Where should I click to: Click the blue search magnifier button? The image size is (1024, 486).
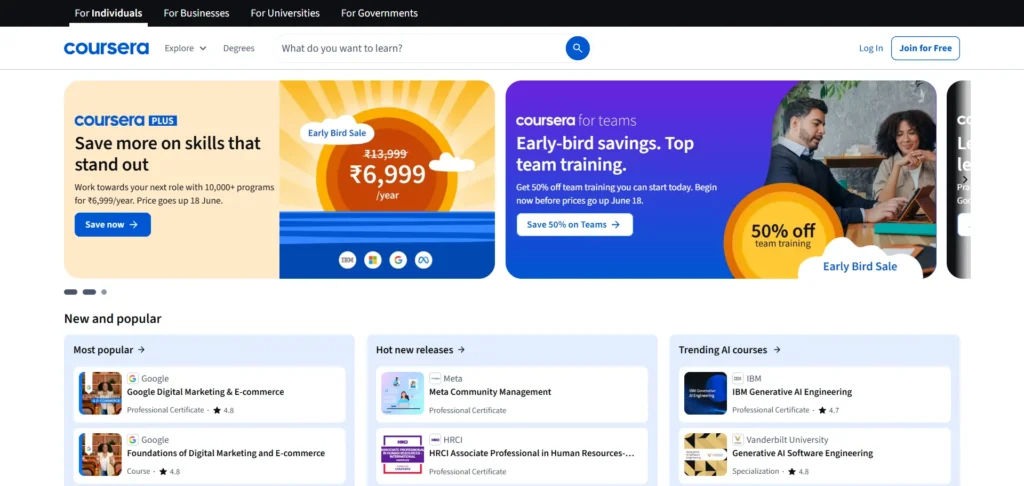point(577,48)
